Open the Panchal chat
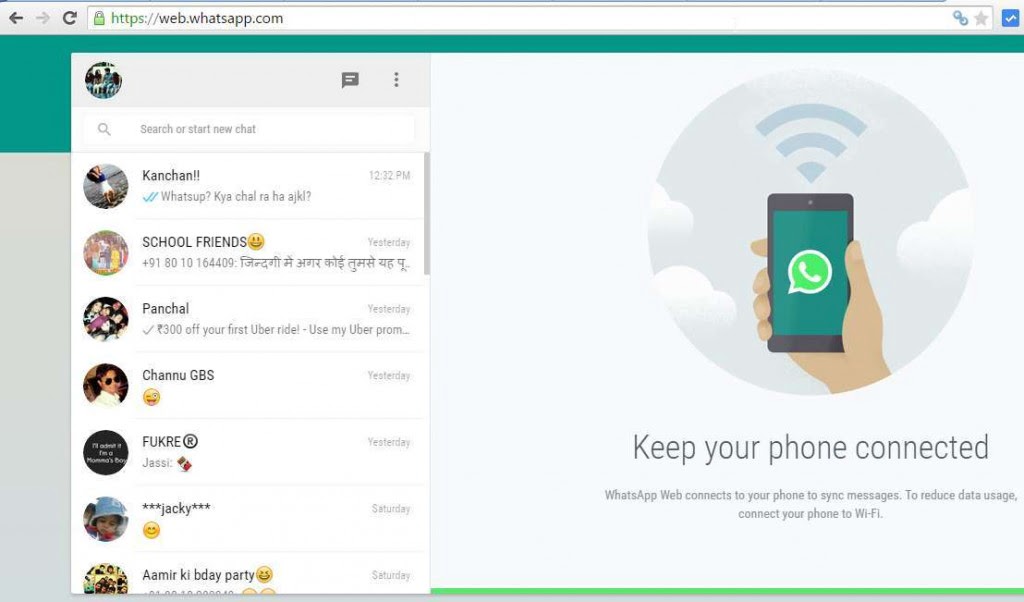1024x602 pixels. pyautogui.click(x=248, y=319)
